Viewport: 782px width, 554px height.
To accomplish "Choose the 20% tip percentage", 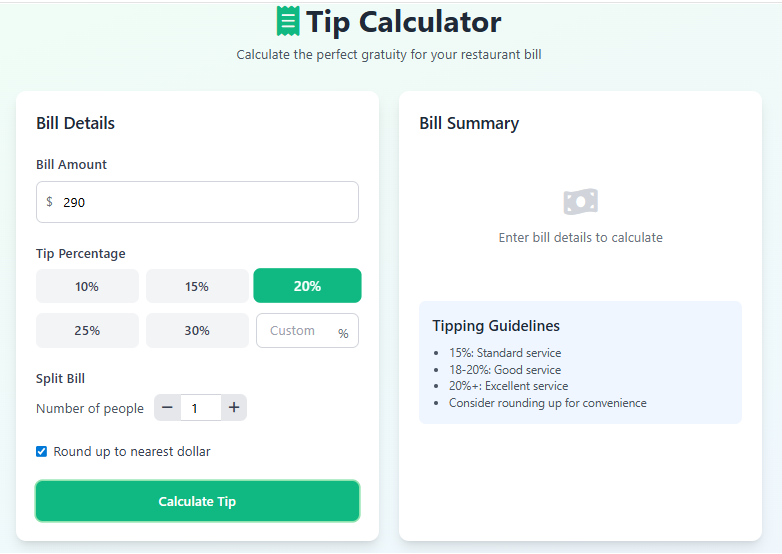I will pos(307,286).
